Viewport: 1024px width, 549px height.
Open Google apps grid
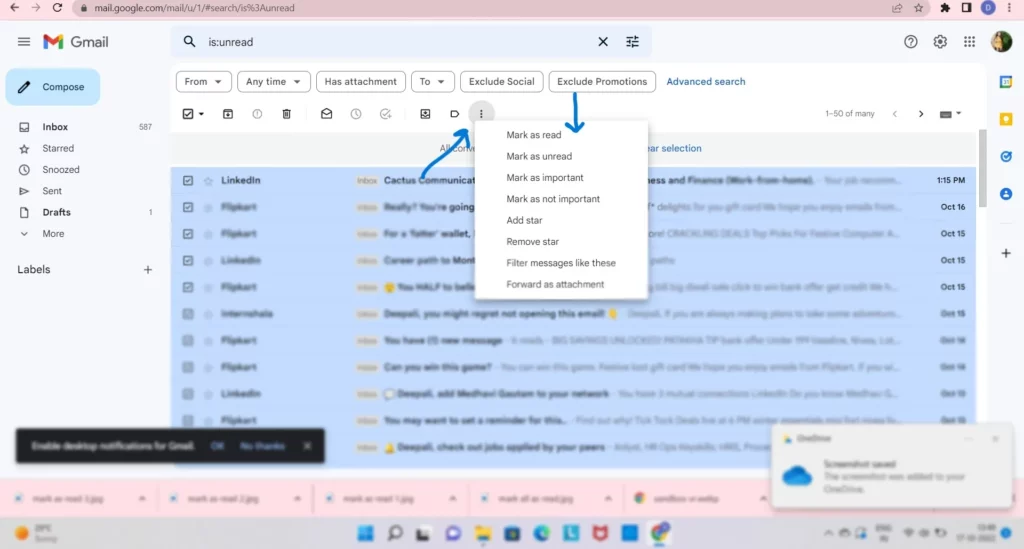(x=969, y=42)
